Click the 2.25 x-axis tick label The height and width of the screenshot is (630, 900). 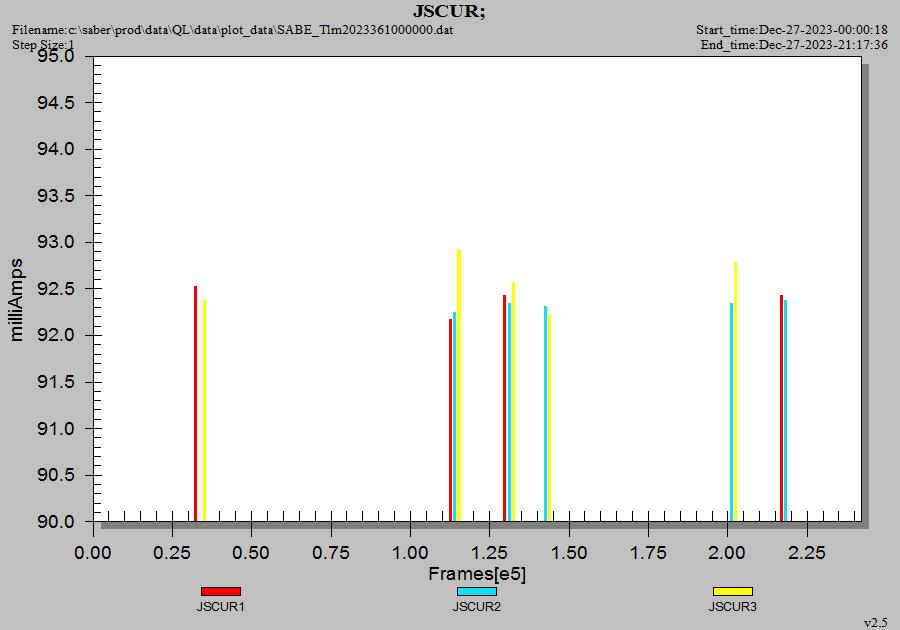[806, 553]
